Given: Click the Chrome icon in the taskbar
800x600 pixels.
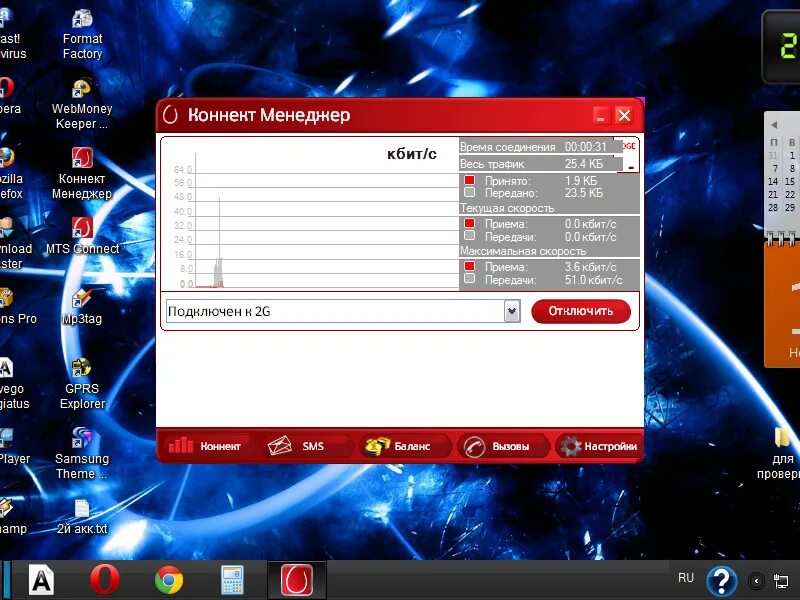Looking at the screenshot, I should (169, 580).
